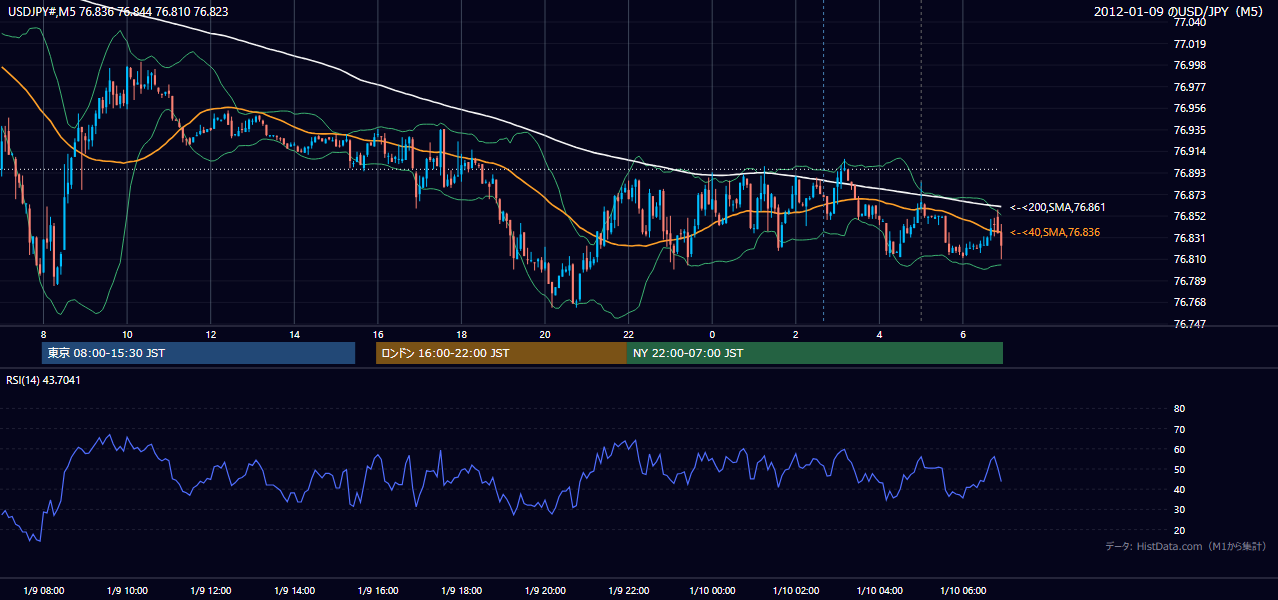This screenshot has height=600, width=1278.
Task: Click hour tick 2 under price chart
Action: click(796, 333)
